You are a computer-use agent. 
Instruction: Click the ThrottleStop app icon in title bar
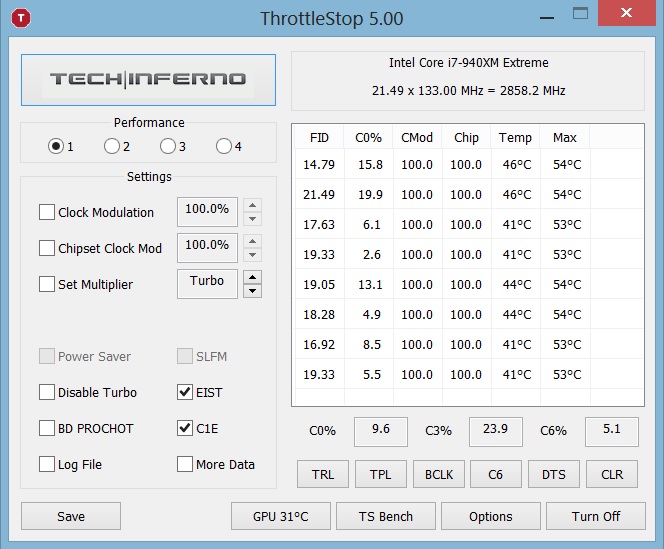[21, 18]
